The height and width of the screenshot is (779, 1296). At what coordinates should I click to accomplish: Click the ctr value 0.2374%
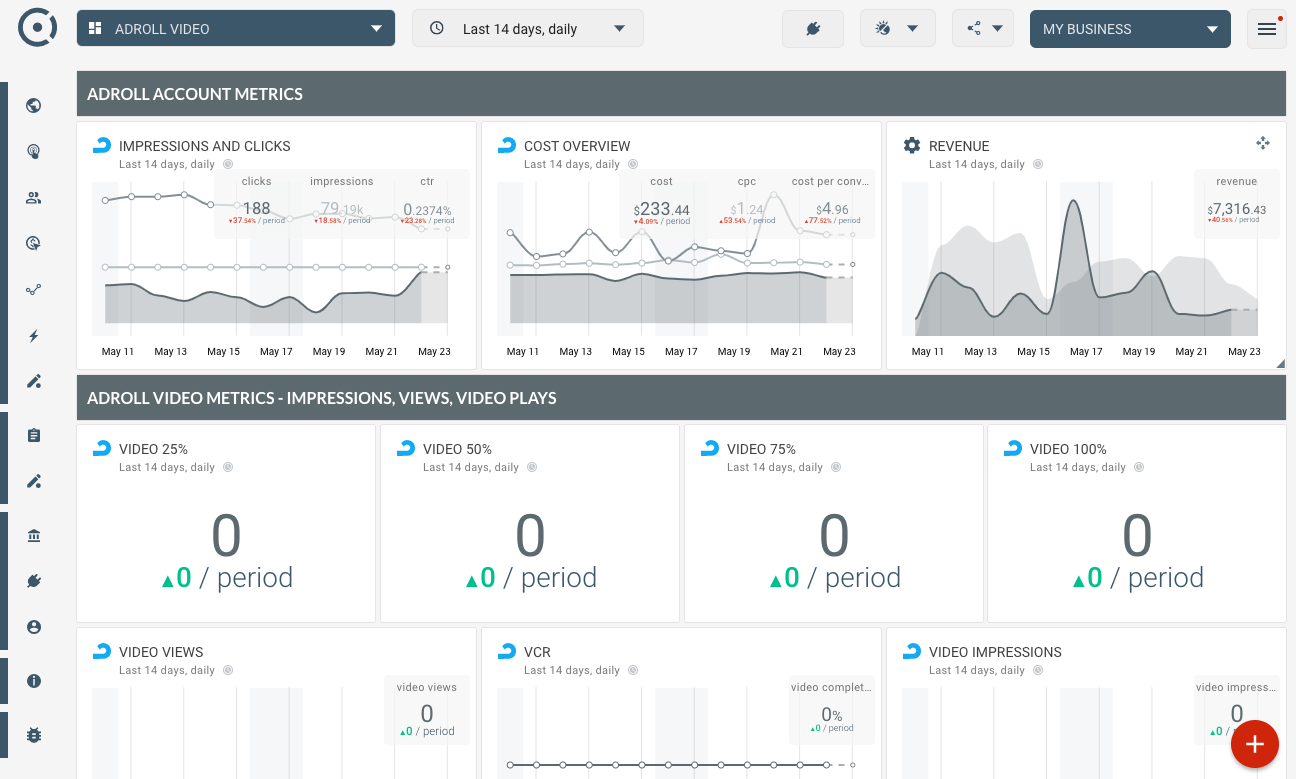coord(427,210)
